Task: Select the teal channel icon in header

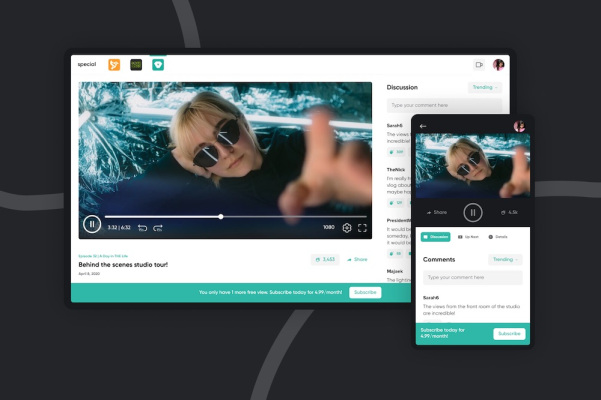Action: click(157, 64)
